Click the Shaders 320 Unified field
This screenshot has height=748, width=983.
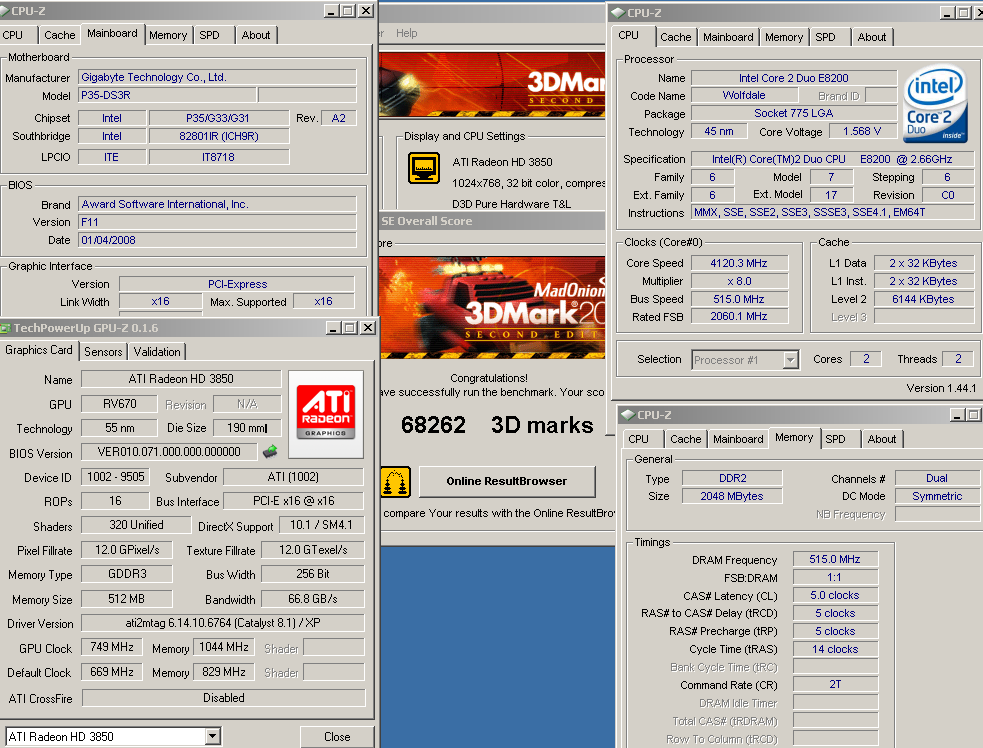[x=136, y=525]
